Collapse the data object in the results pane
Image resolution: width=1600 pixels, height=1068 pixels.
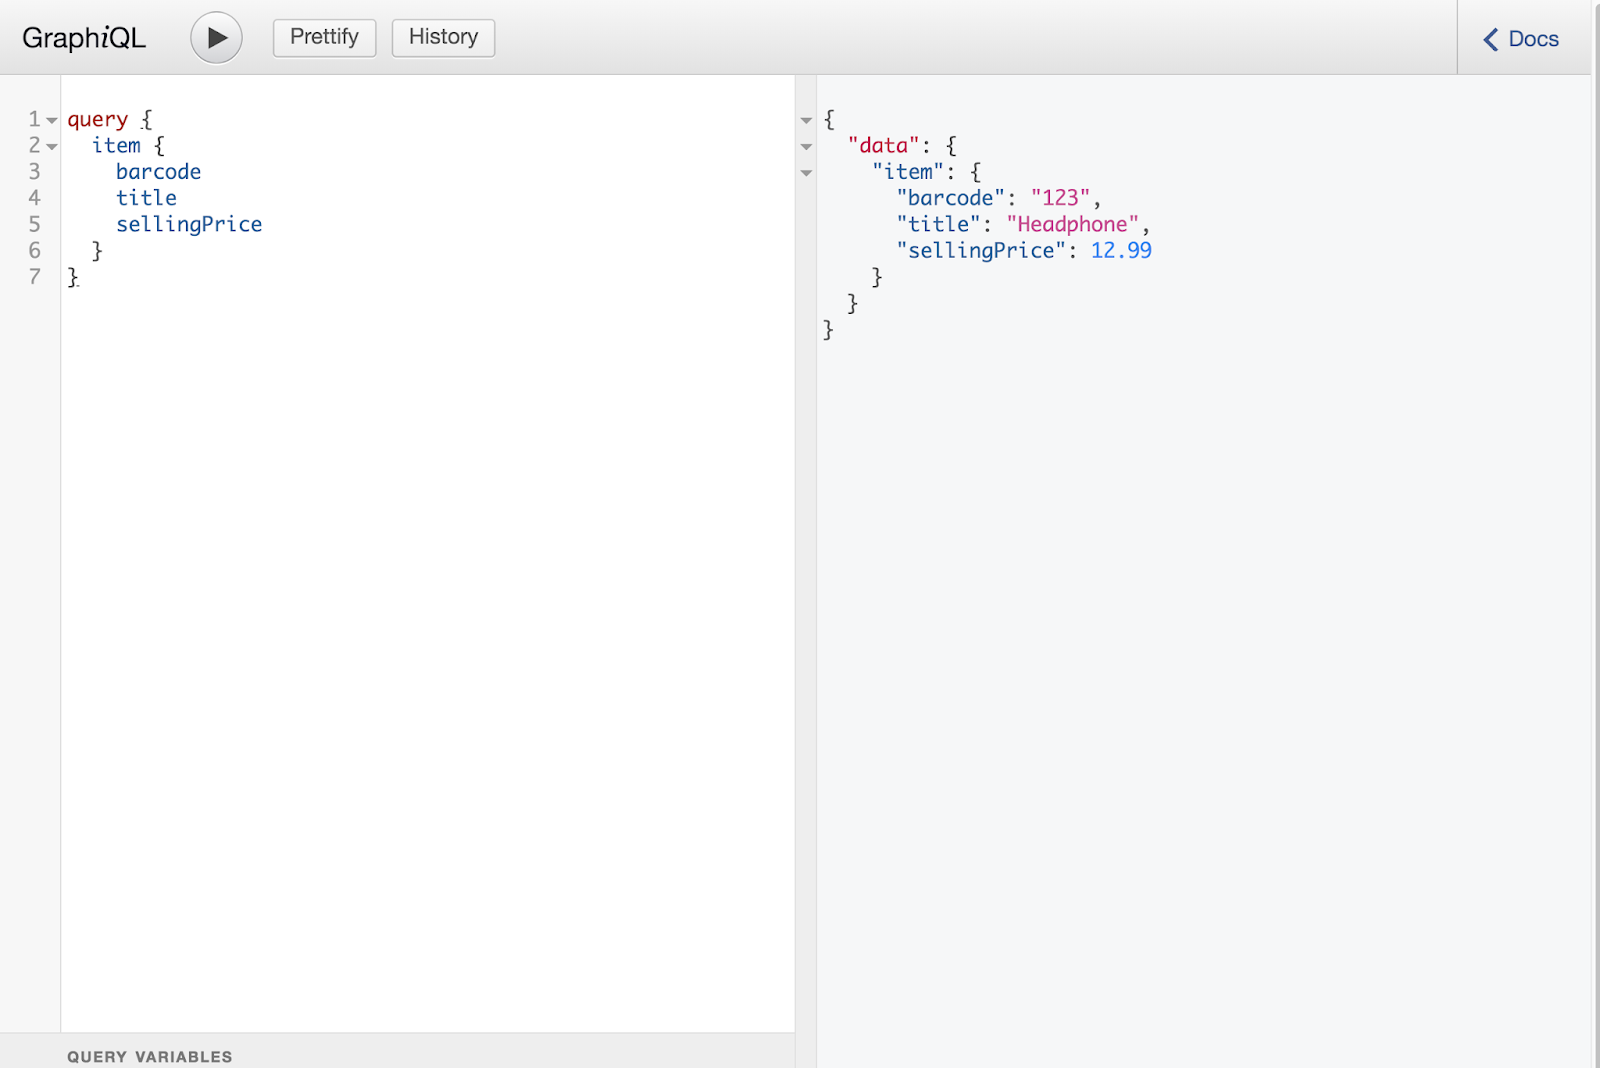click(806, 146)
